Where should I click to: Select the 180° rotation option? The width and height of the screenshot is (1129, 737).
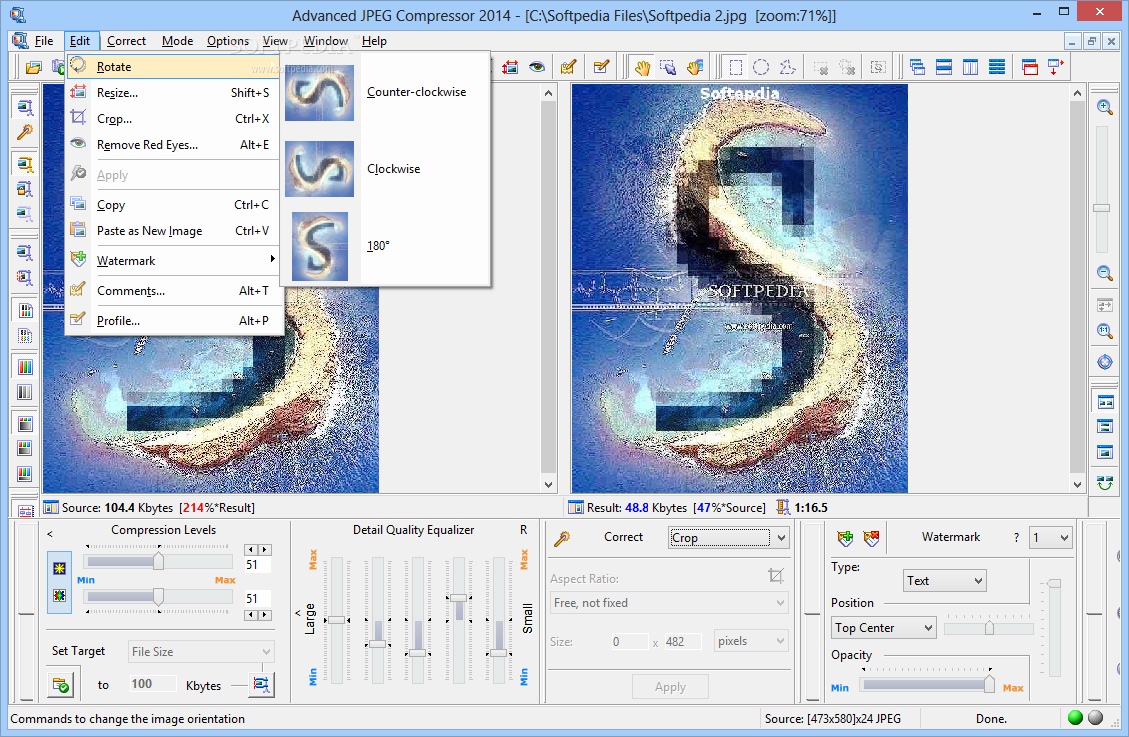(x=386, y=246)
